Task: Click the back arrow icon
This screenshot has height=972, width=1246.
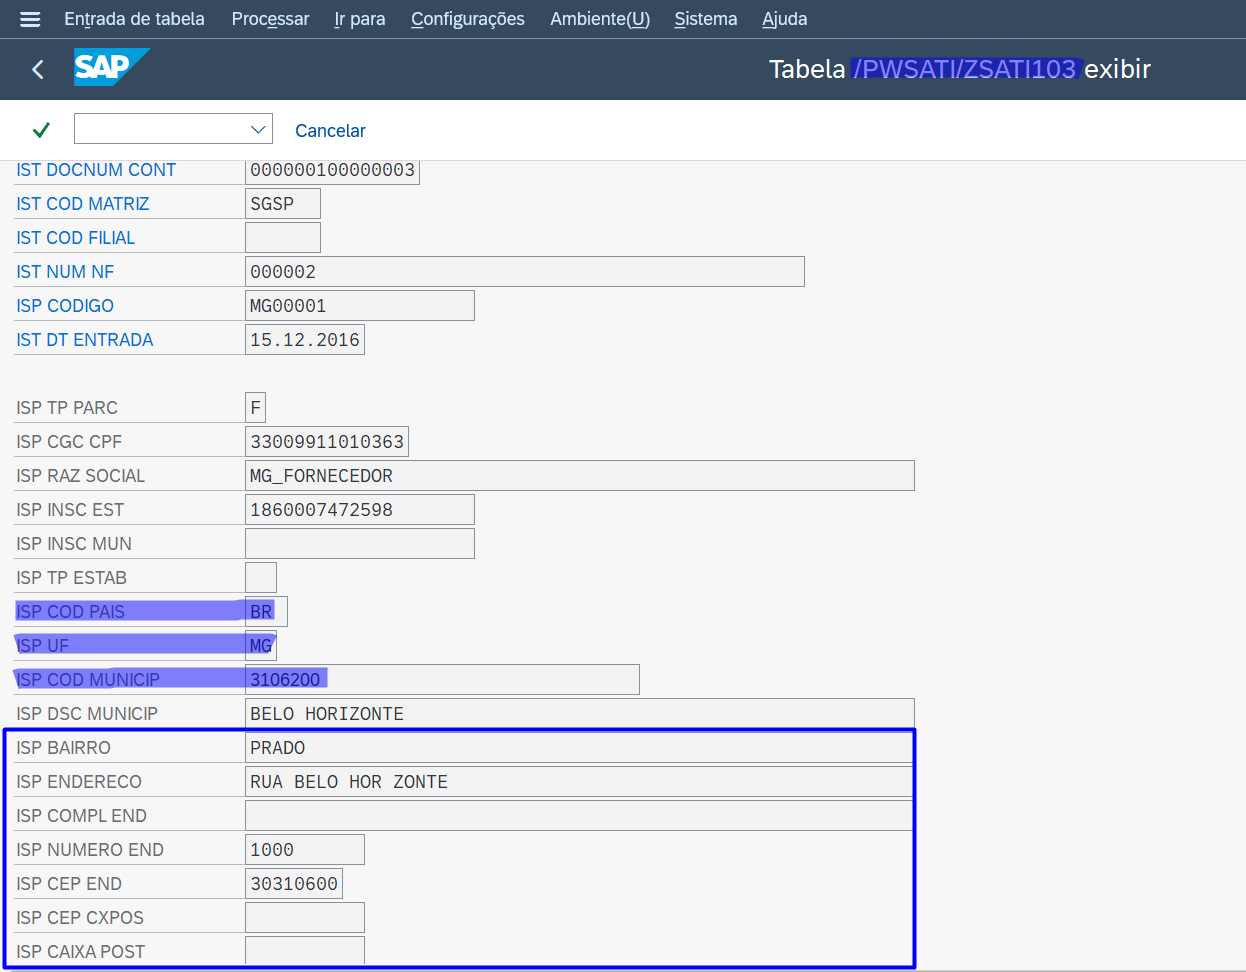Action: 38,69
